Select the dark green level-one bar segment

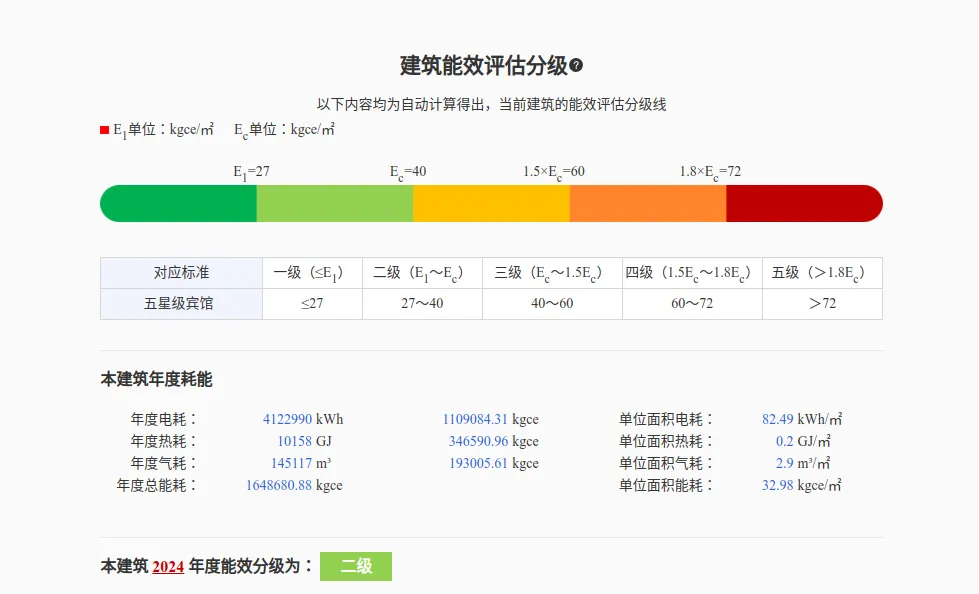(180, 204)
